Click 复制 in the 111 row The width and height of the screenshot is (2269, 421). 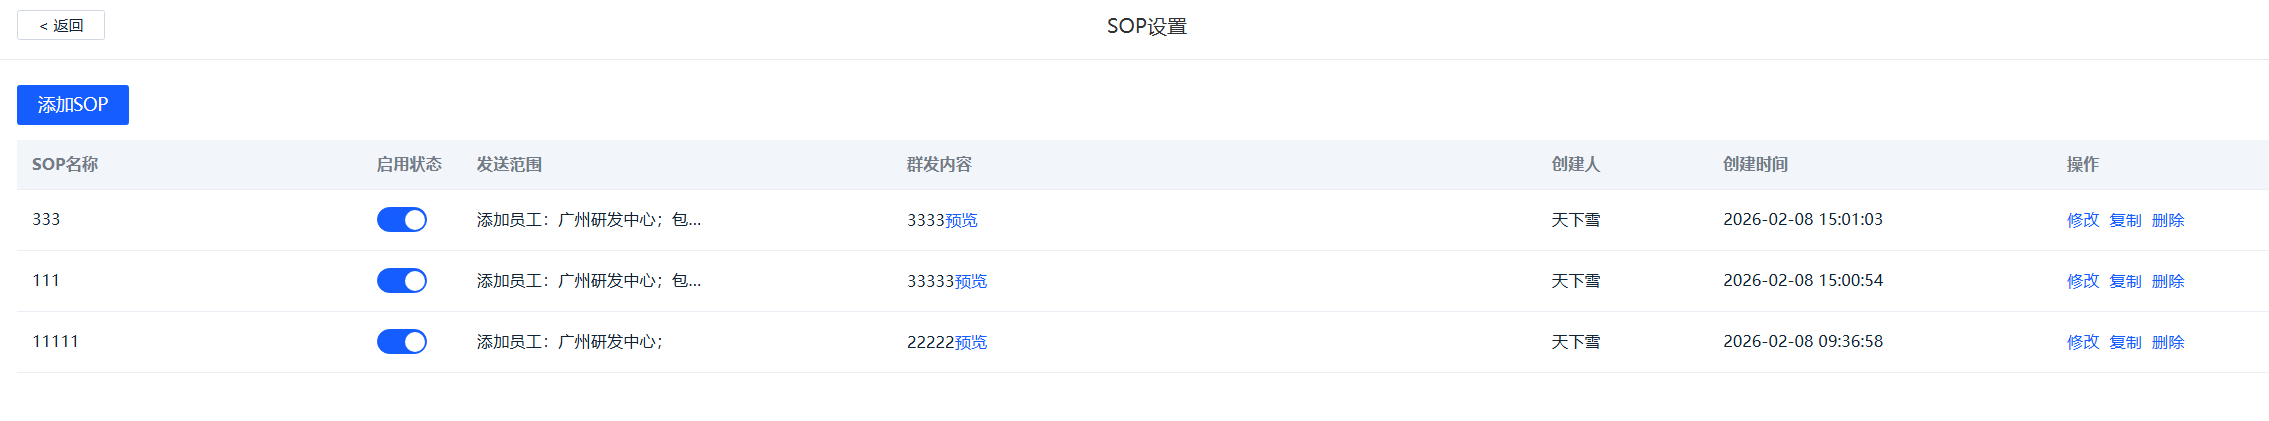pos(2125,282)
